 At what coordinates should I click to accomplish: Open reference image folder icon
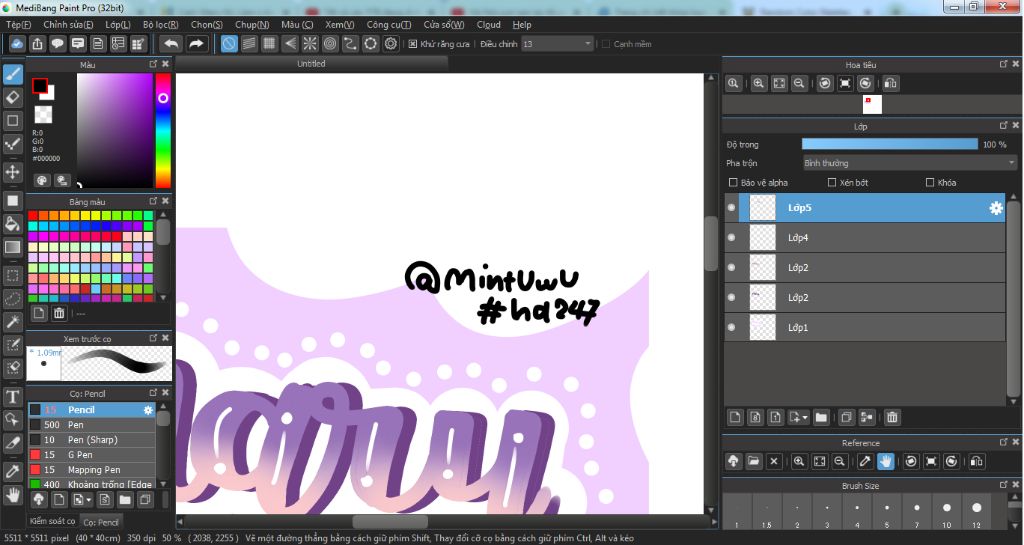coord(754,461)
